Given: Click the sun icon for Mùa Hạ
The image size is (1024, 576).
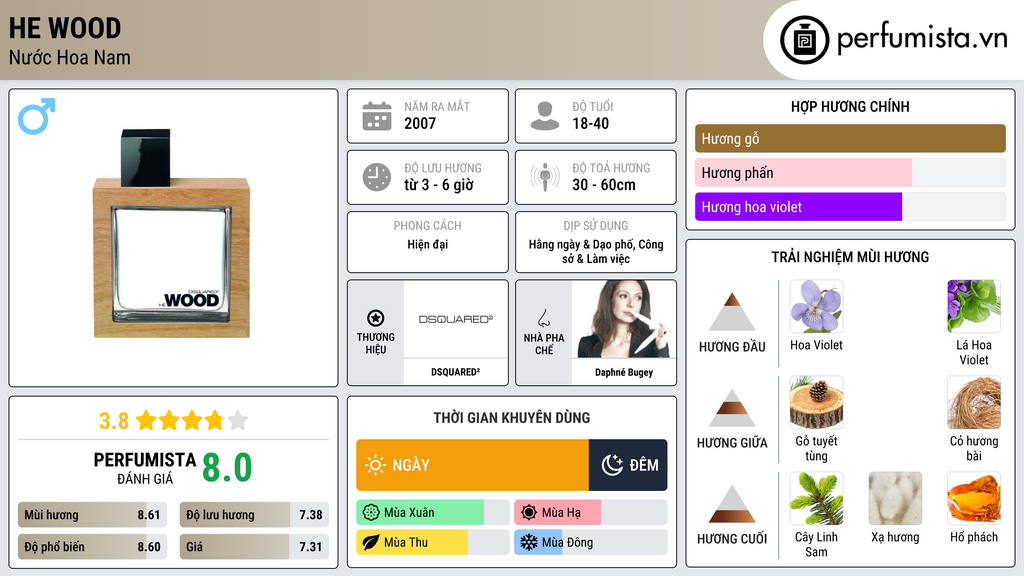Looking at the screenshot, I should (529, 513).
